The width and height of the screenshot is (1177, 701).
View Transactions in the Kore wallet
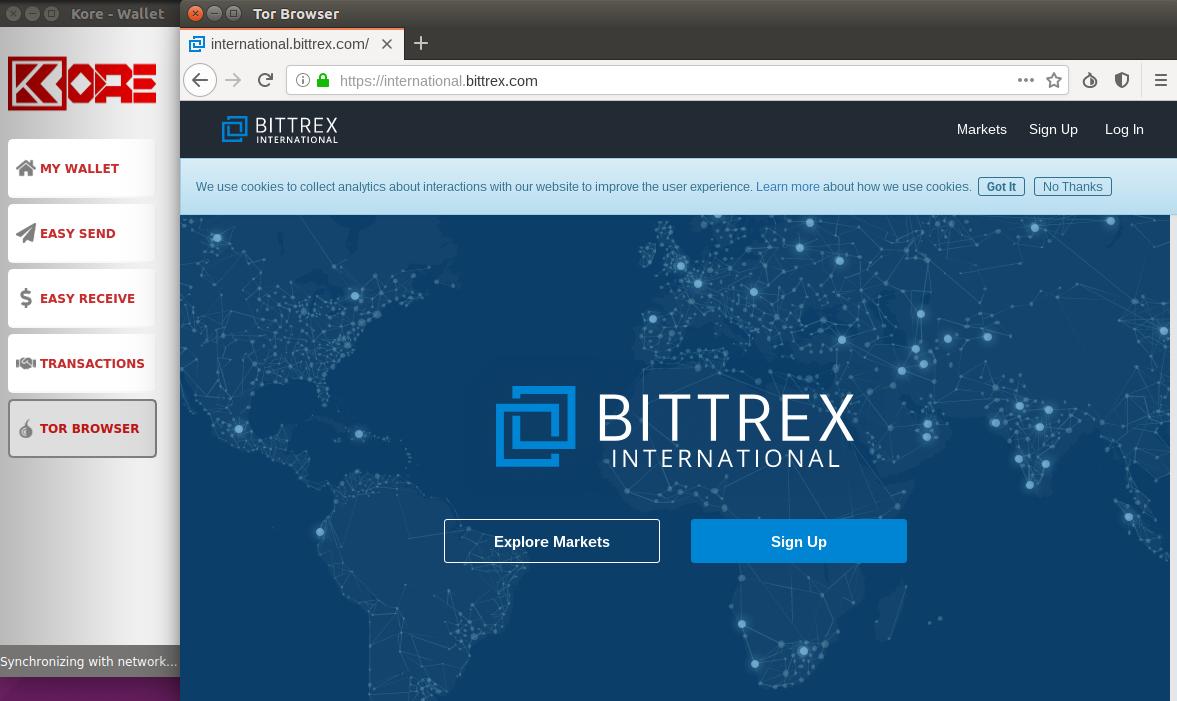click(92, 363)
